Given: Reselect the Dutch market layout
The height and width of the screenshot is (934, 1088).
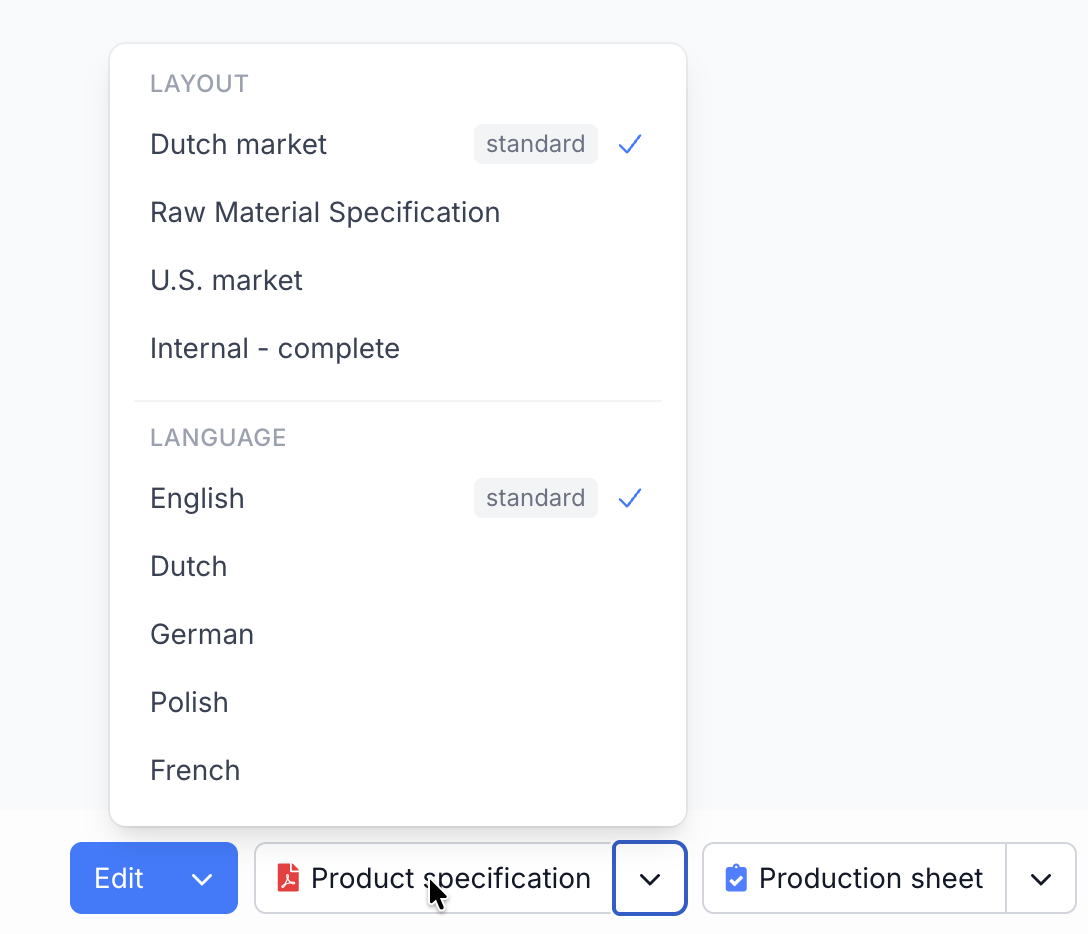Looking at the screenshot, I should (238, 144).
